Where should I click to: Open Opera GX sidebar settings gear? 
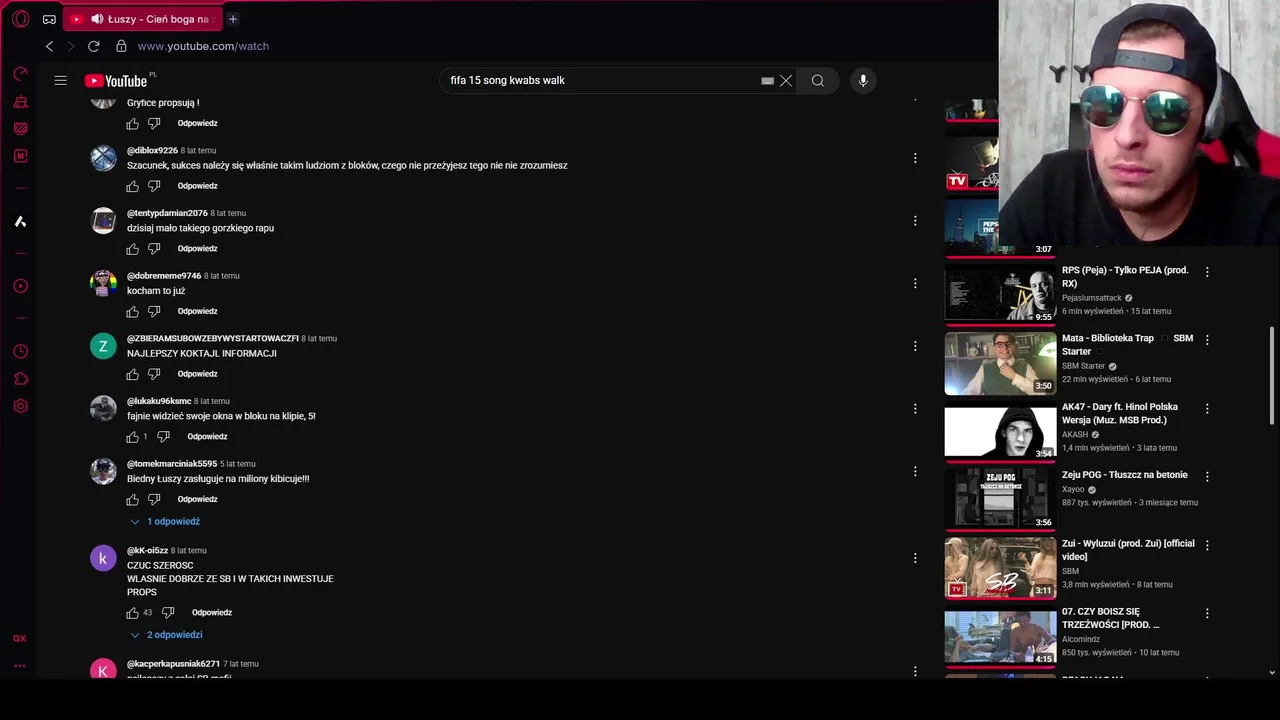[20, 406]
